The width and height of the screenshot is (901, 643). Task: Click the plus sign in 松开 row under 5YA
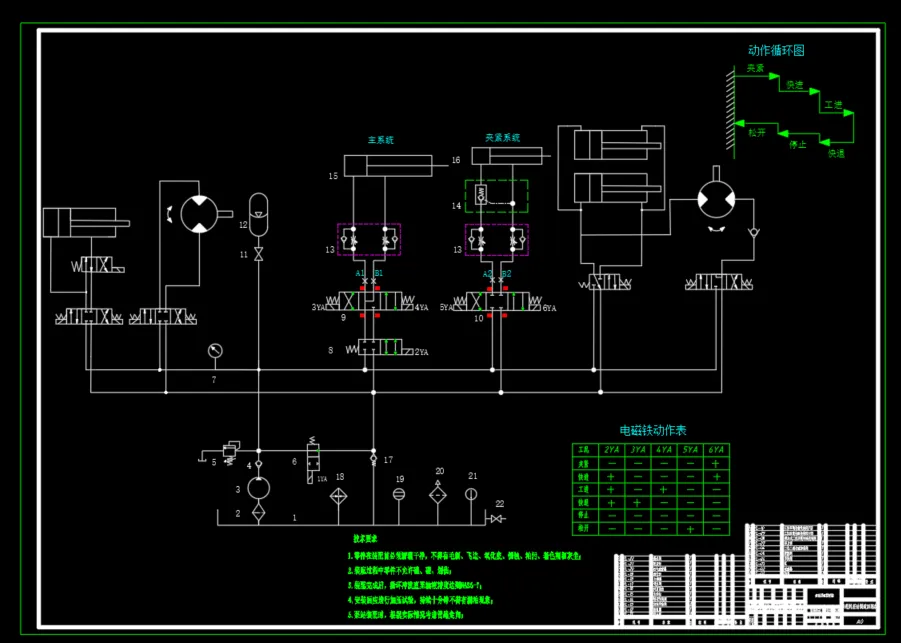point(690,529)
